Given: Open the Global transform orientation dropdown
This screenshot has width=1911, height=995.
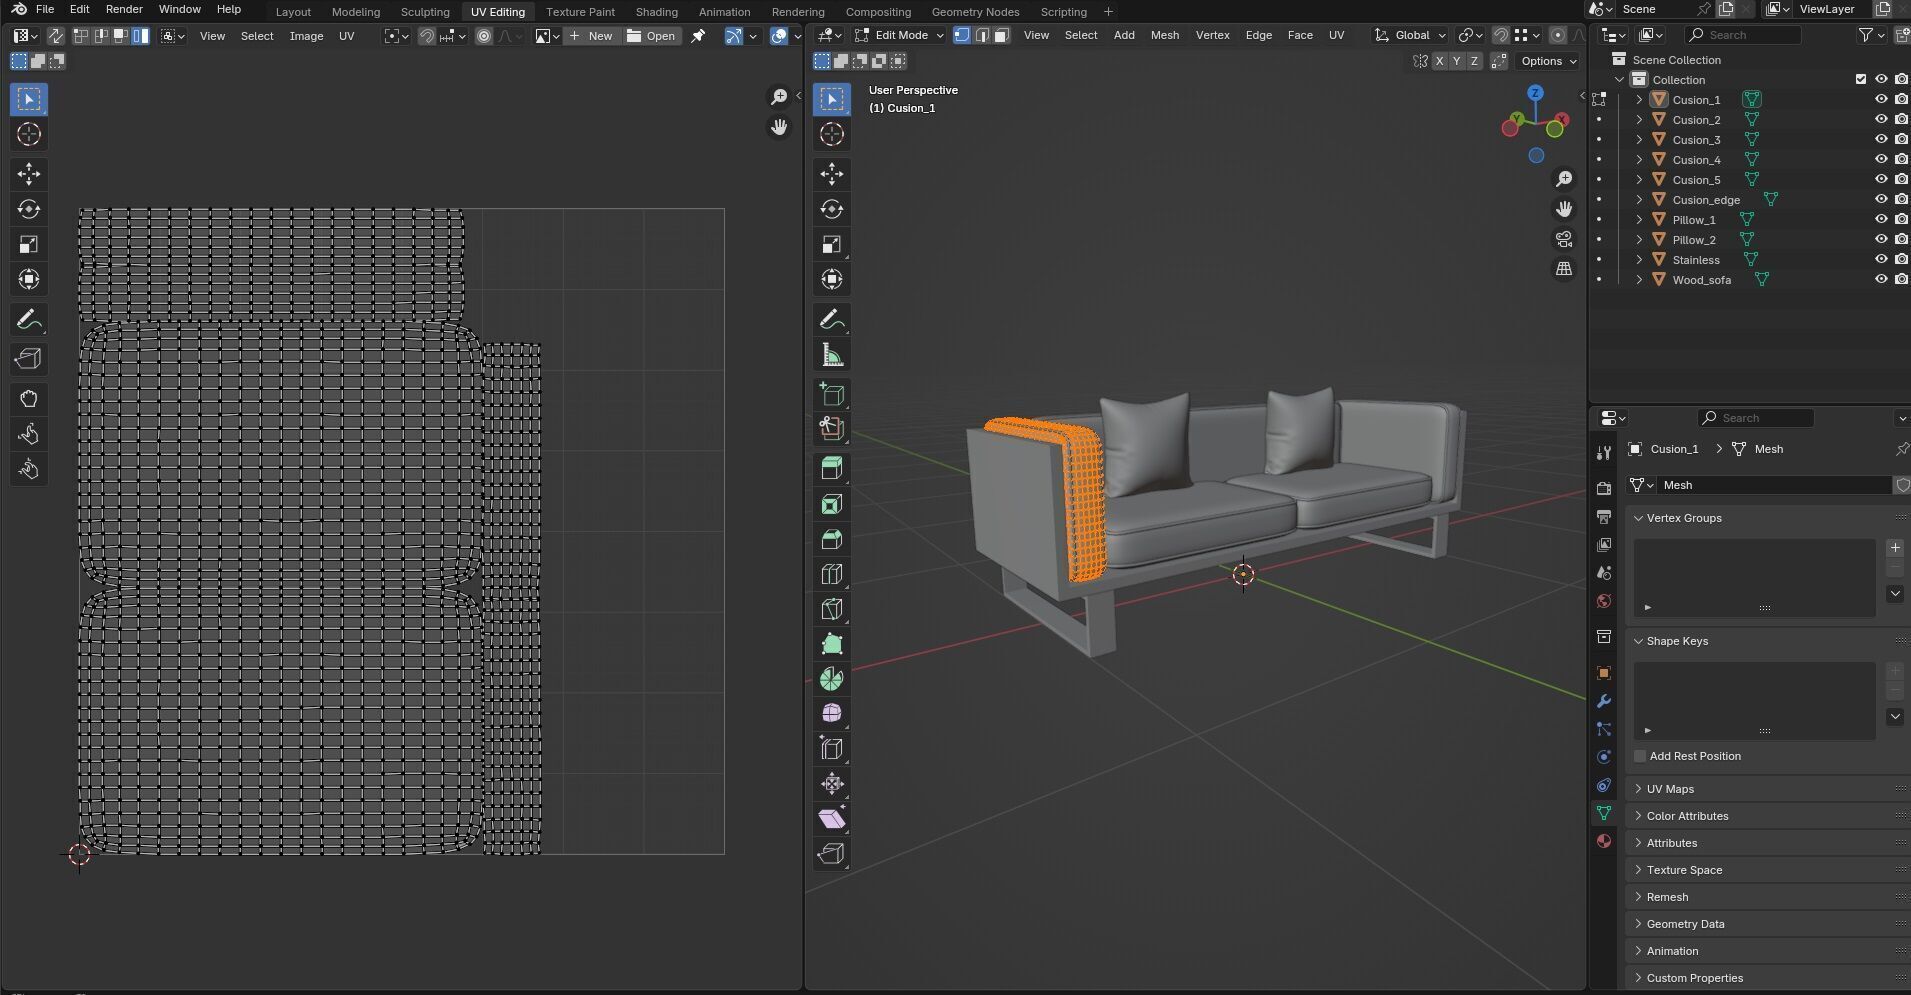Looking at the screenshot, I should click(x=1410, y=35).
